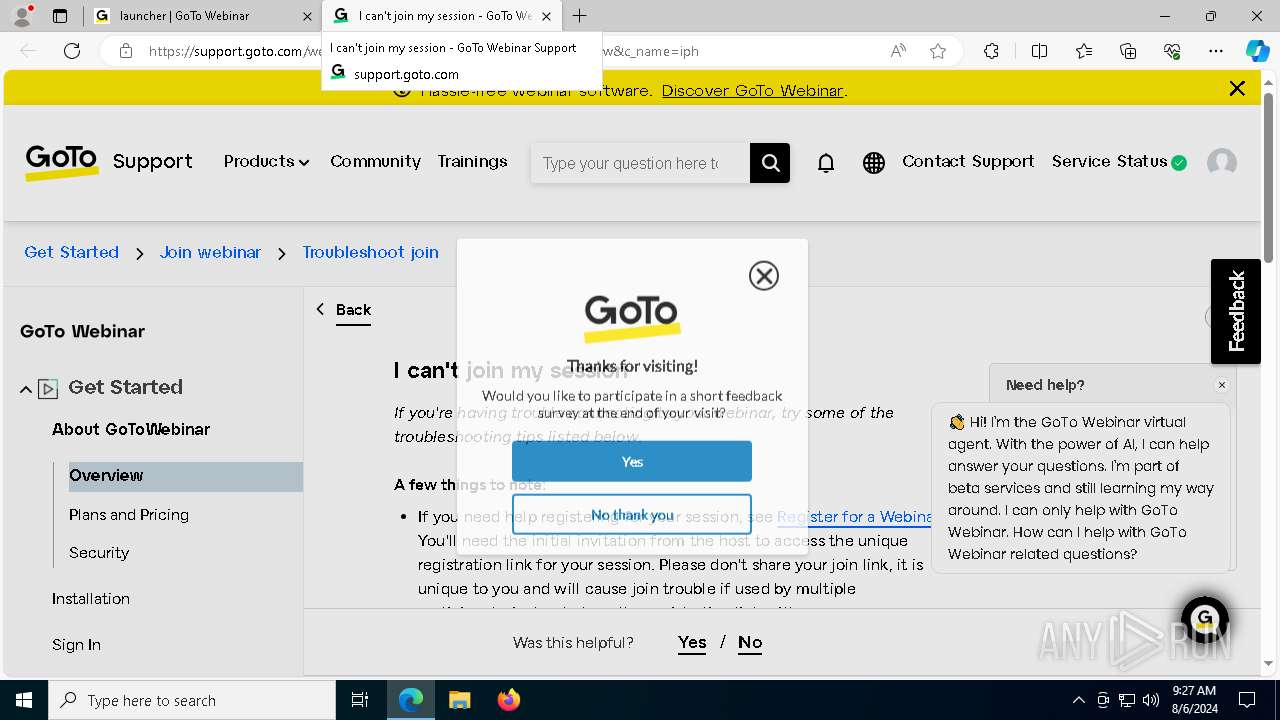Open Security sidebar item
This screenshot has height=720, width=1280.
point(99,553)
